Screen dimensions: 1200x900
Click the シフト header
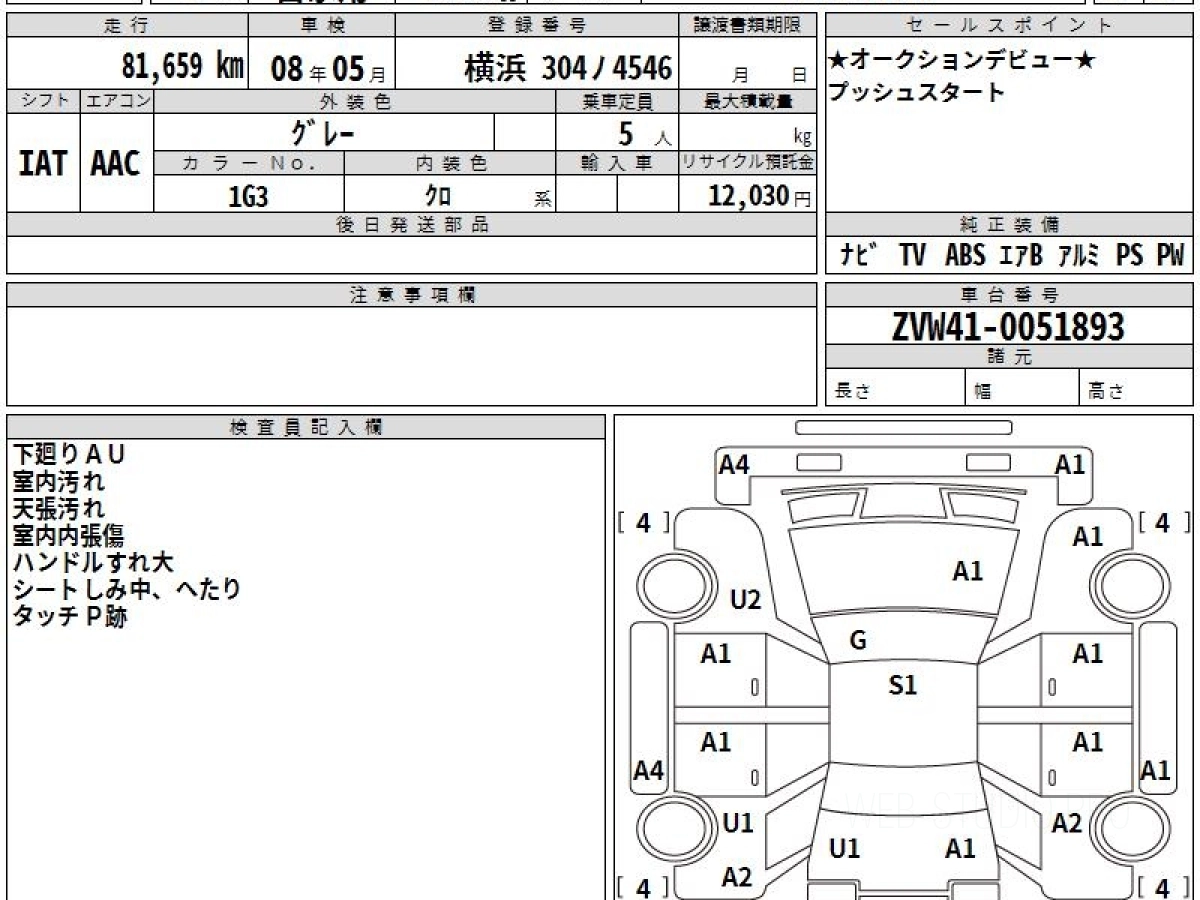point(43,101)
